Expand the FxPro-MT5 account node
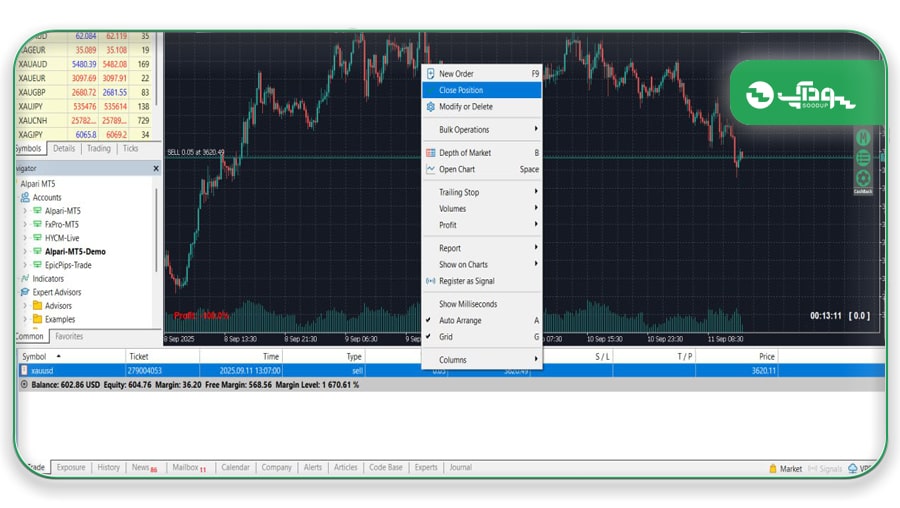The width and height of the screenshot is (900, 508). 25,224
